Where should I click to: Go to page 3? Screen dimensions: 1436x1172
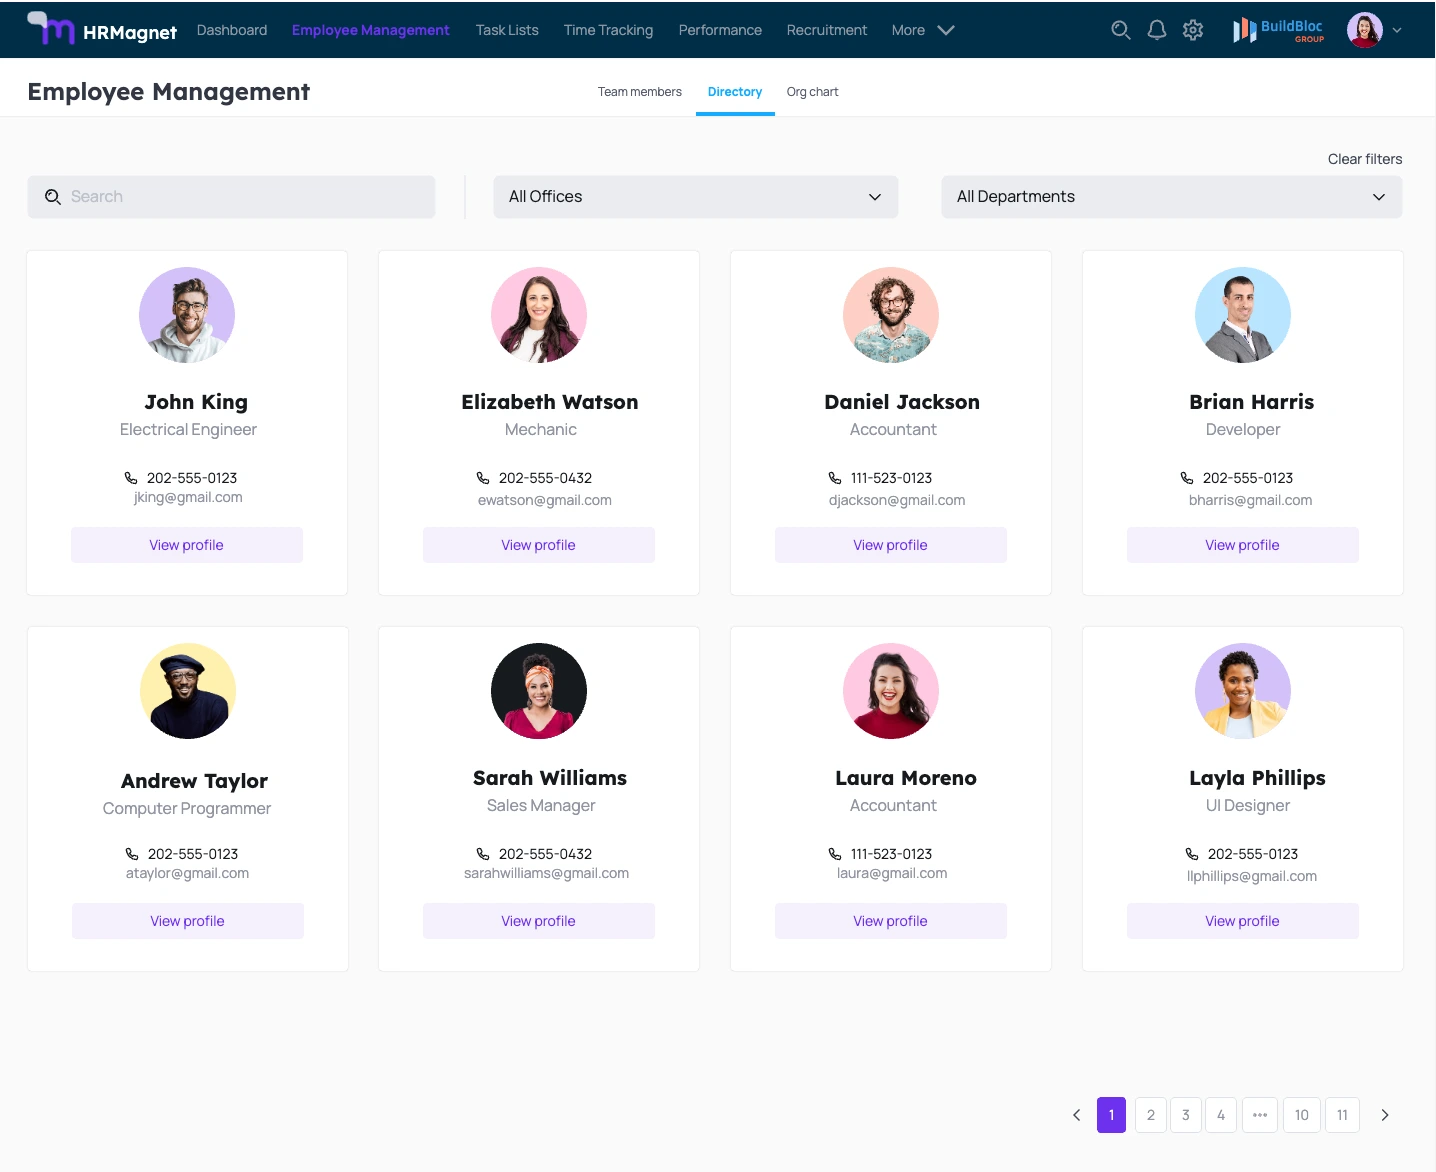point(1186,1115)
